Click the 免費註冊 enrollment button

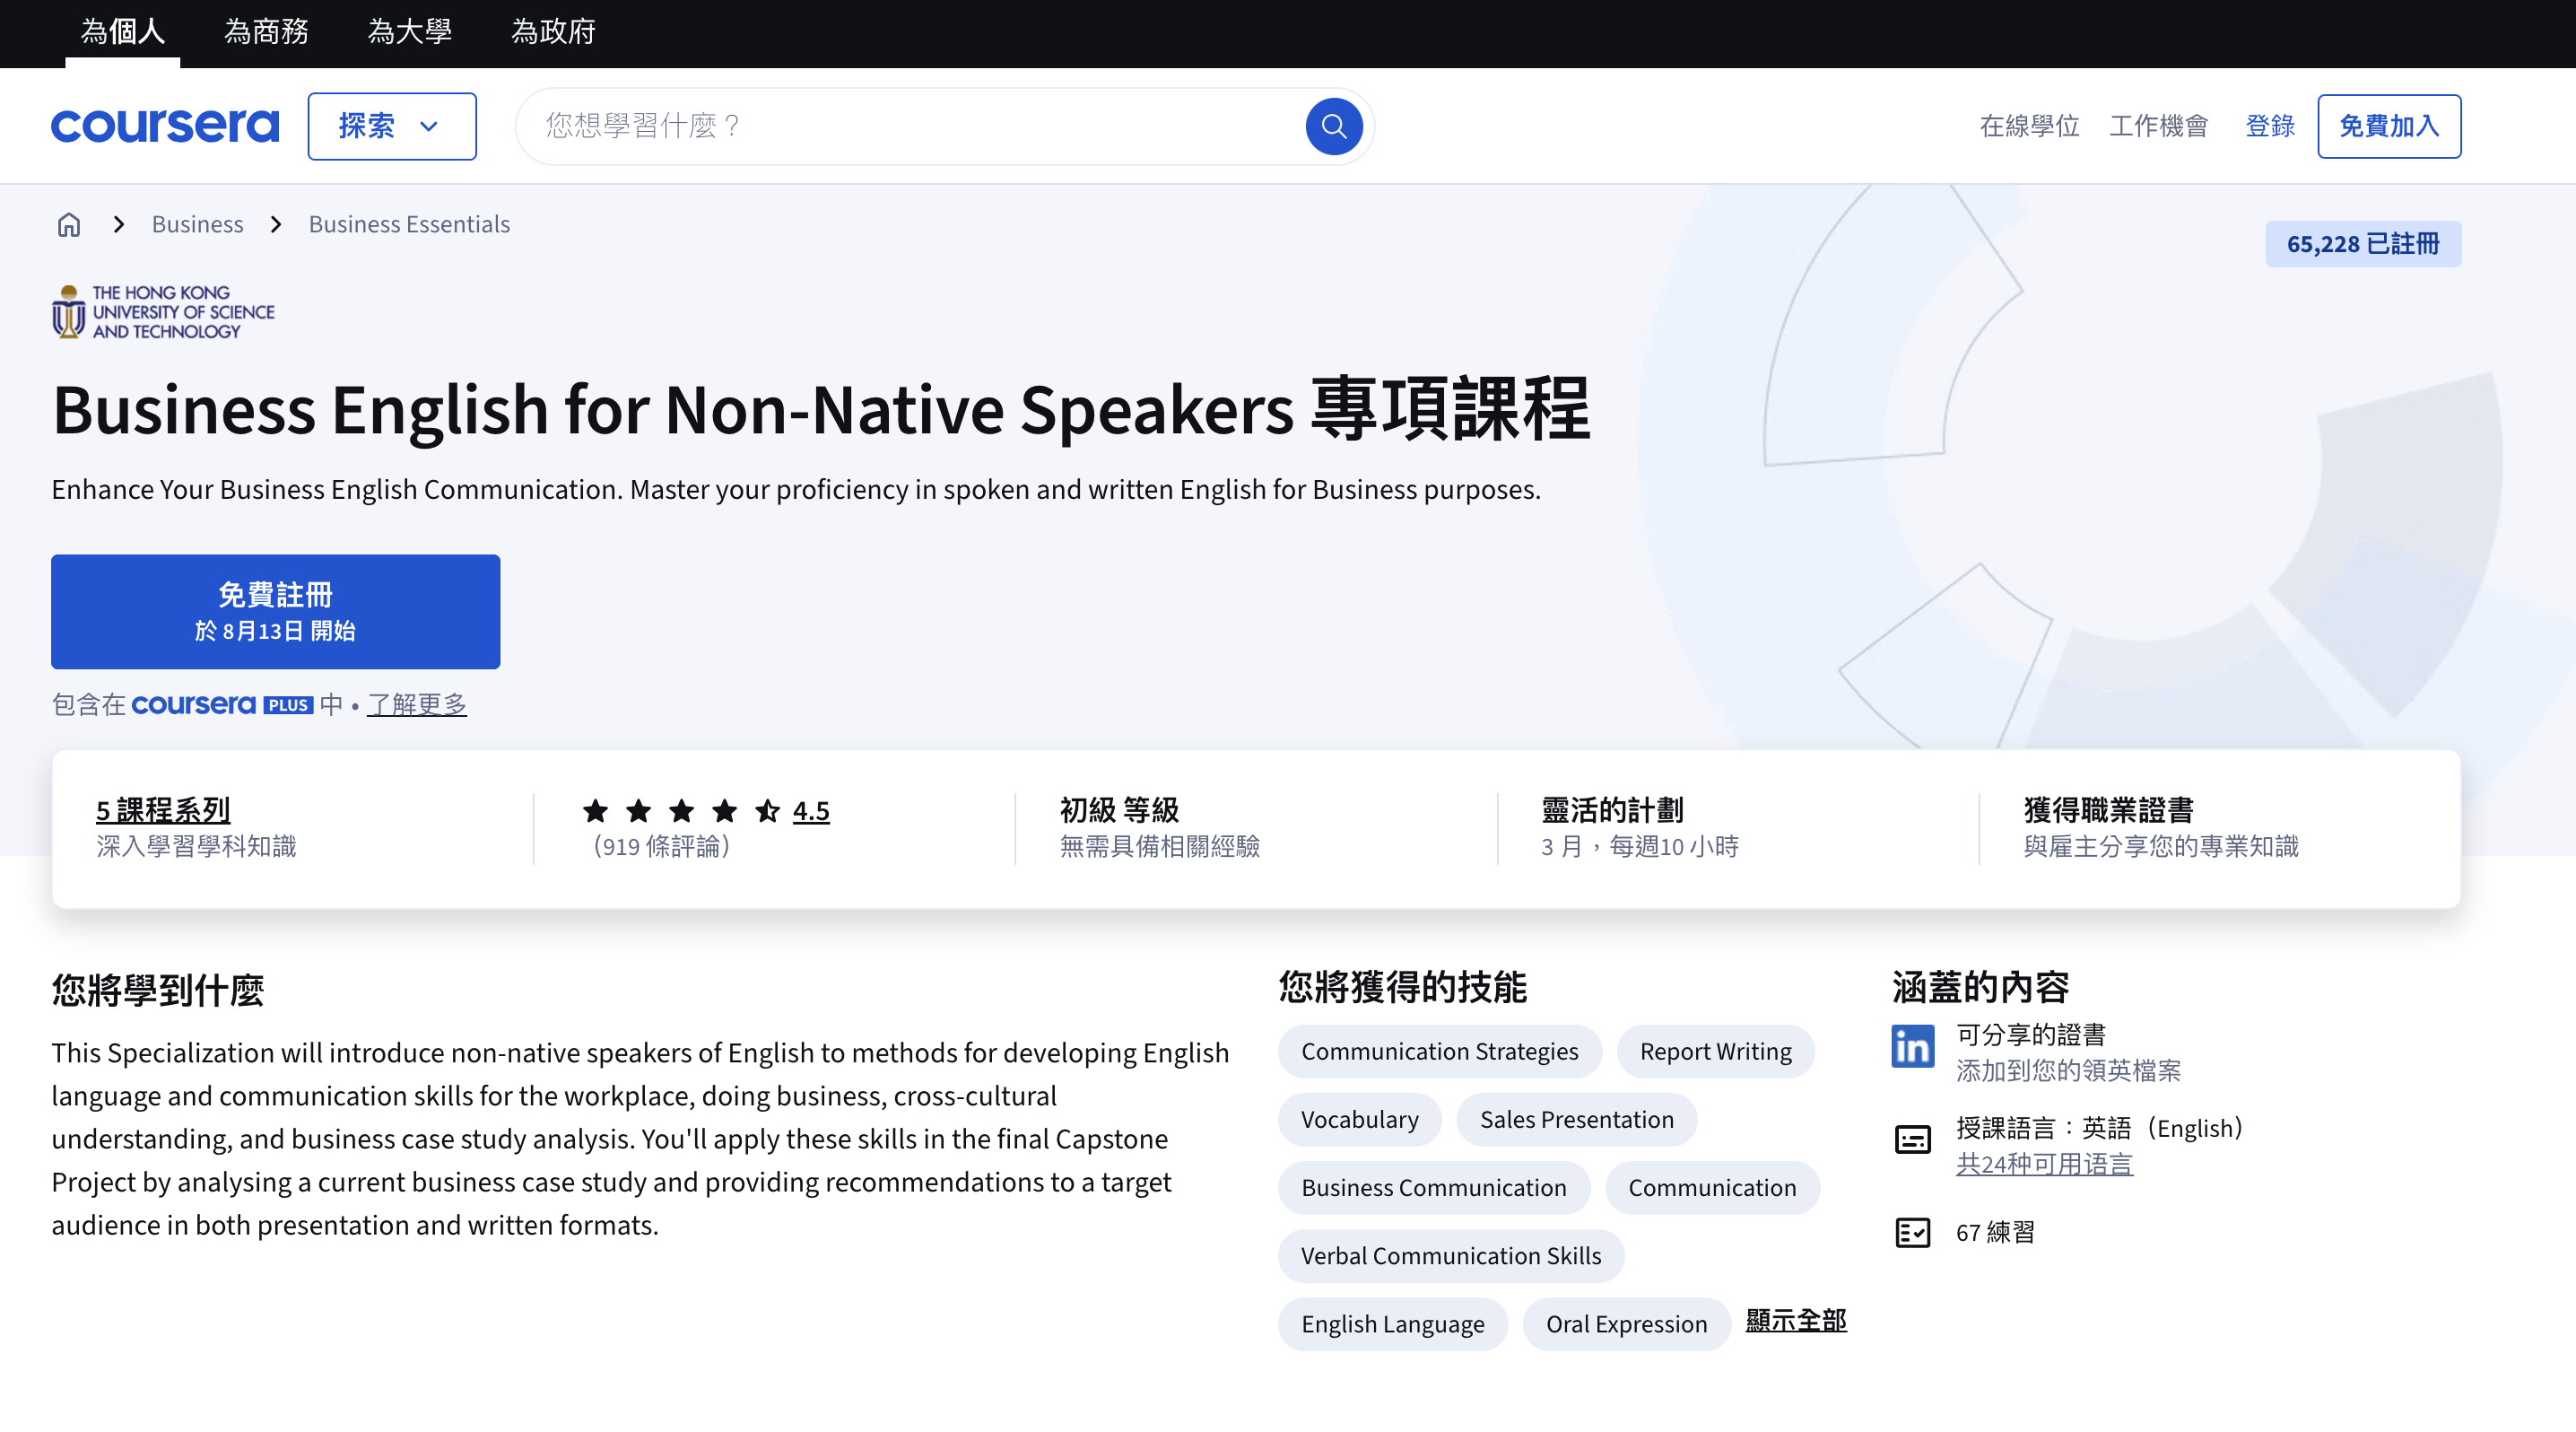tap(275, 611)
